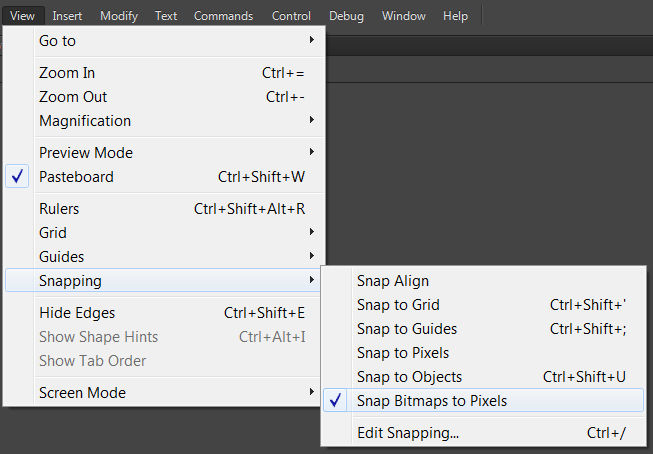Expand the Preview Mode submenu
653x454 pixels.
(x=86, y=153)
